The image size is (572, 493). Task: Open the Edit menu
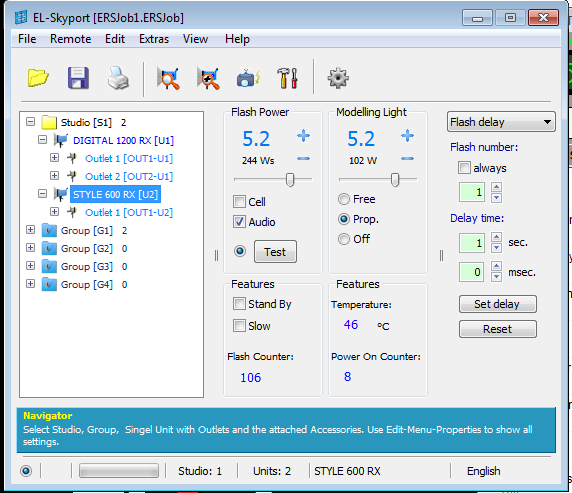click(115, 39)
